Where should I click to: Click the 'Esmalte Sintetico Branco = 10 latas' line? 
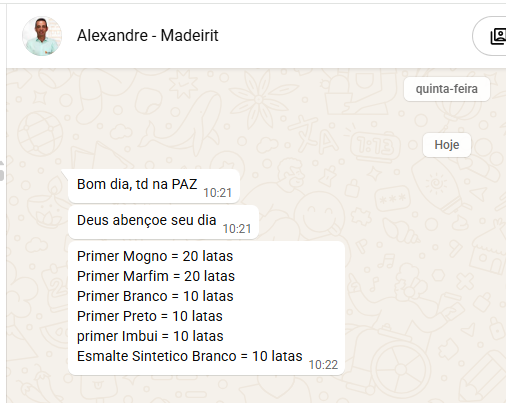point(190,356)
